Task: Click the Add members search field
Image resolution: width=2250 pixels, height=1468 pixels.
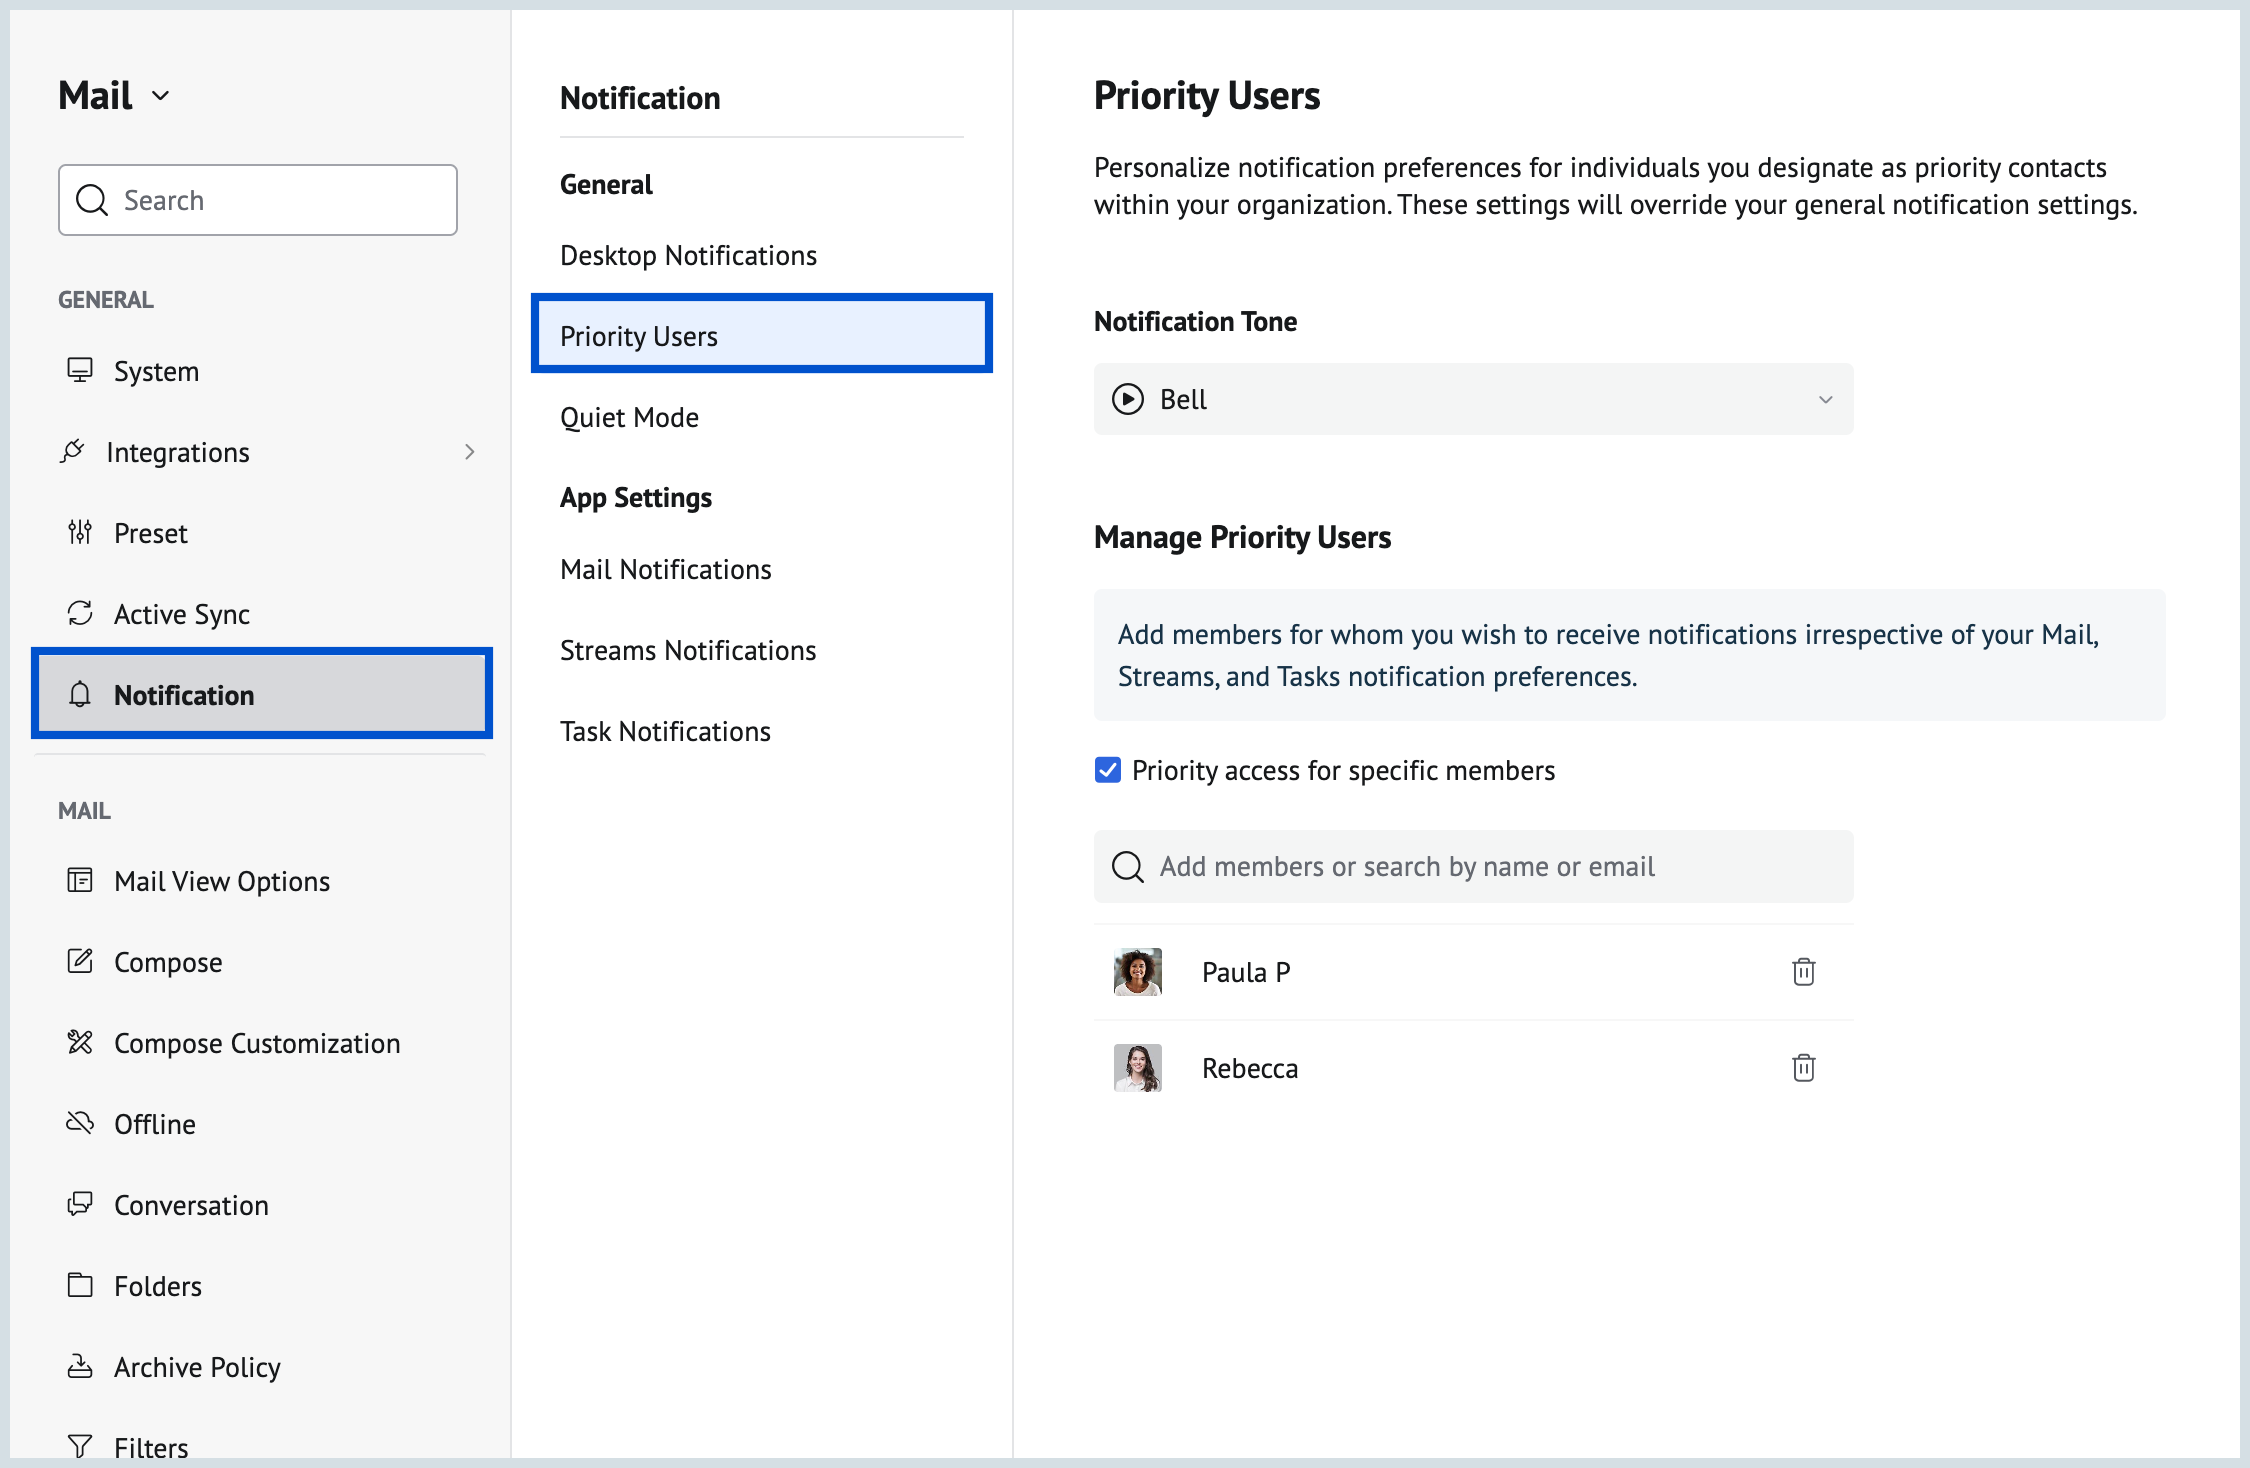Action: 1473,866
